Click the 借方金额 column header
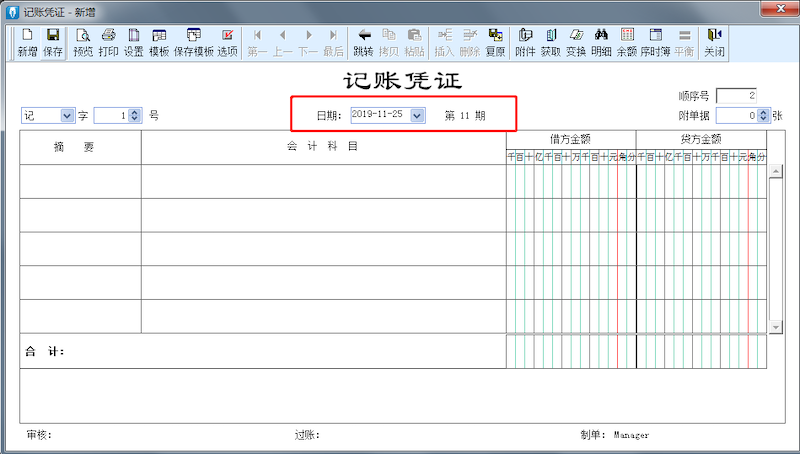 570,139
